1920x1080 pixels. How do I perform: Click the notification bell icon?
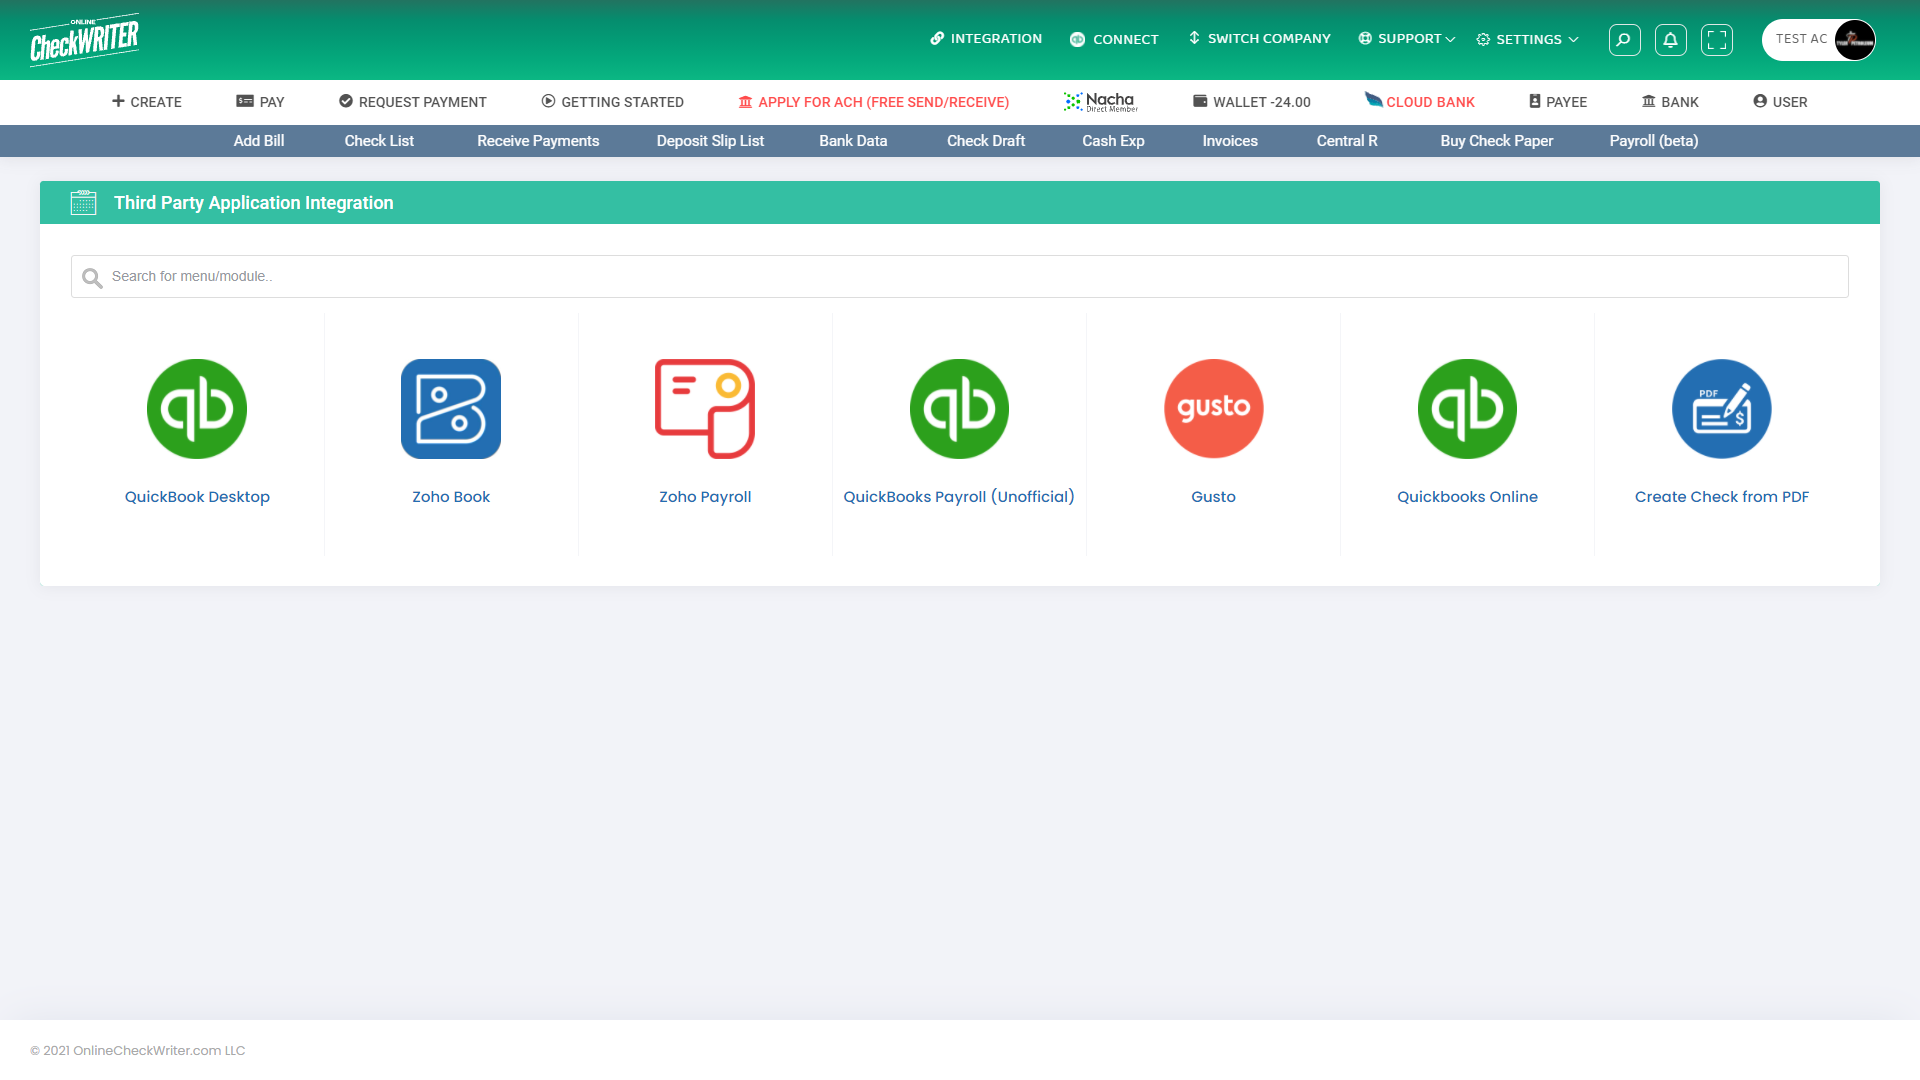pos(1670,40)
